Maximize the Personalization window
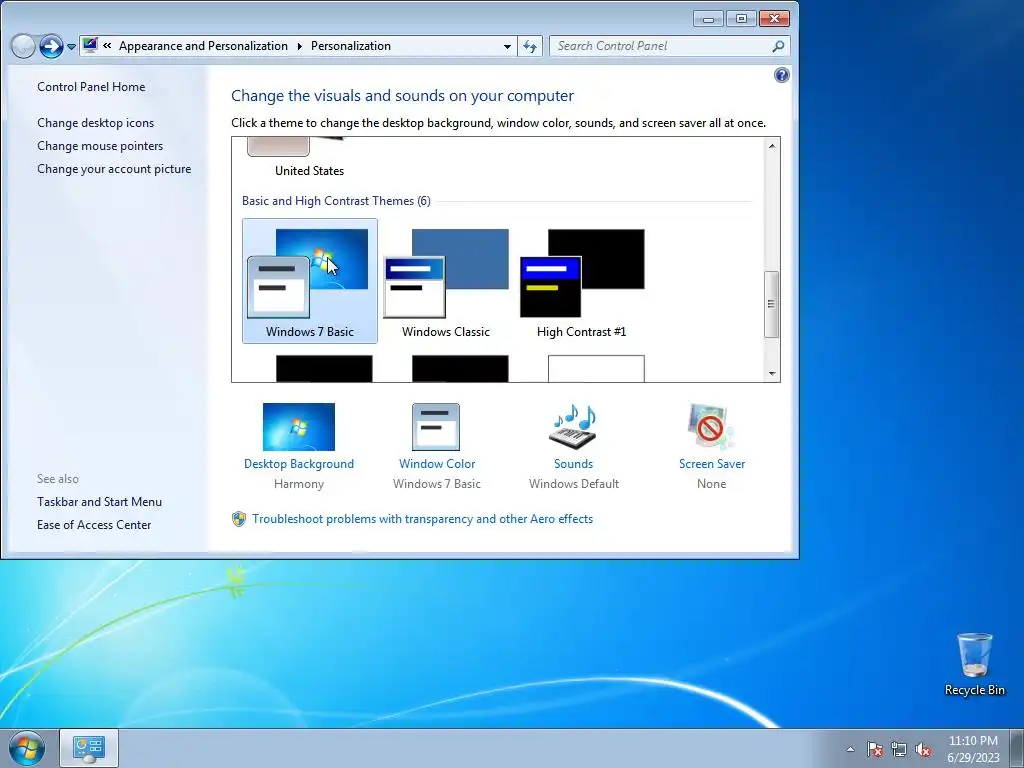Image resolution: width=1024 pixels, height=768 pixels. pyautogui.click(x=741, y=19)
